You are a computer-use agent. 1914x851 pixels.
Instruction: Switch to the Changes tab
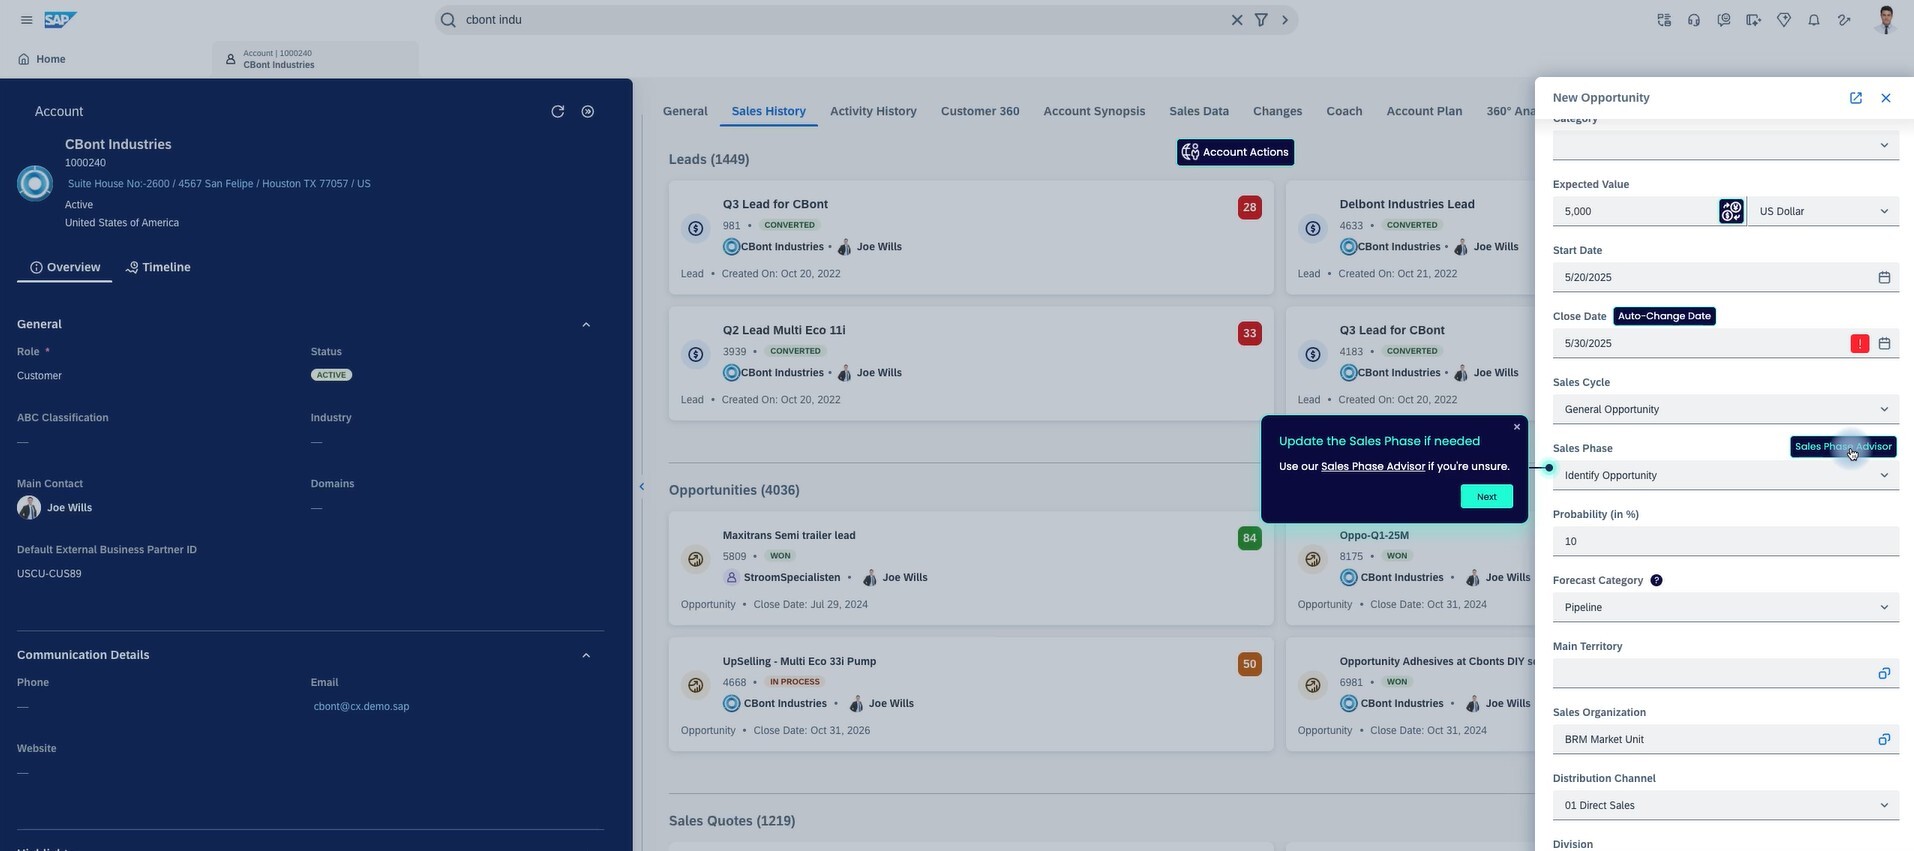[x=1277, y=111]
